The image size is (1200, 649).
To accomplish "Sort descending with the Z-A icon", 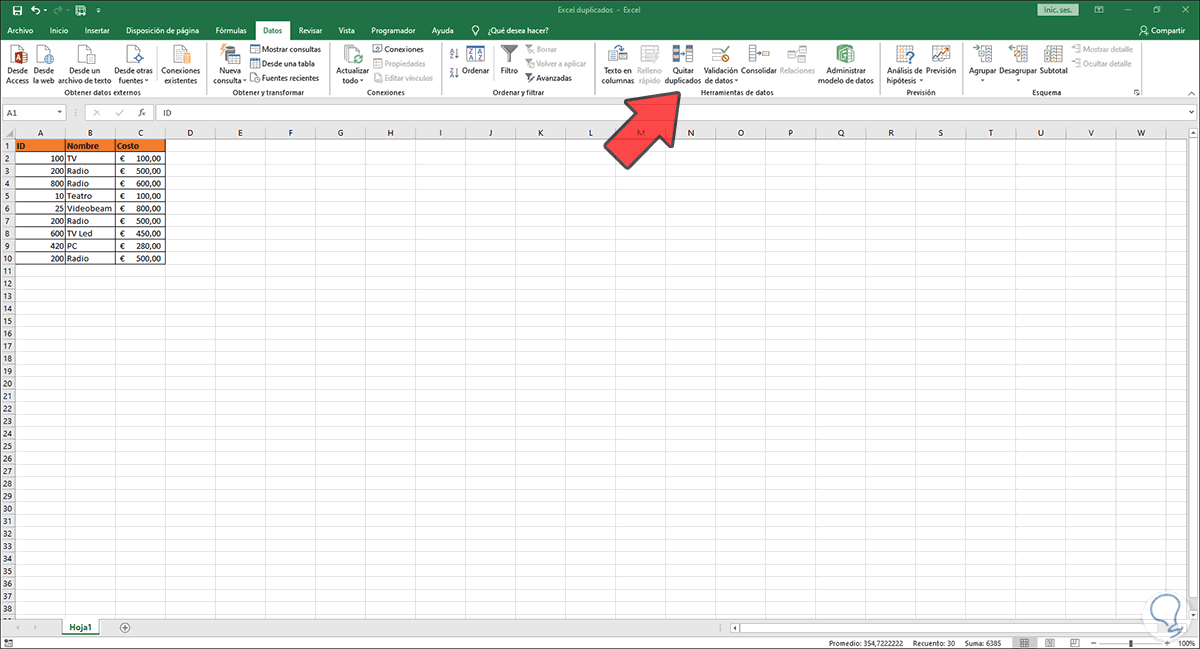I will pos(454,72).
